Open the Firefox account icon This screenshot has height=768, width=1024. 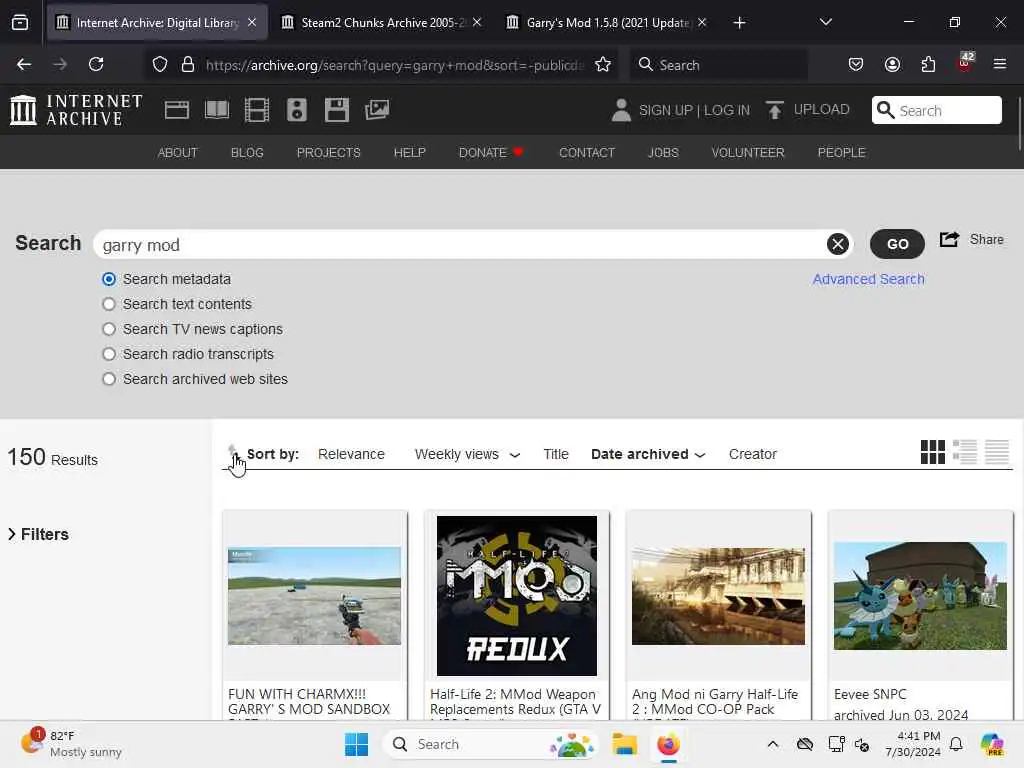tap(892, 64)
